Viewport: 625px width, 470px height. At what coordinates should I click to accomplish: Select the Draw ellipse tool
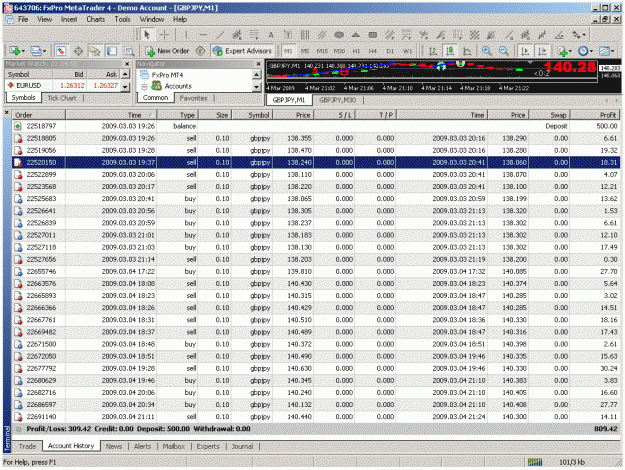pos(339,35)
